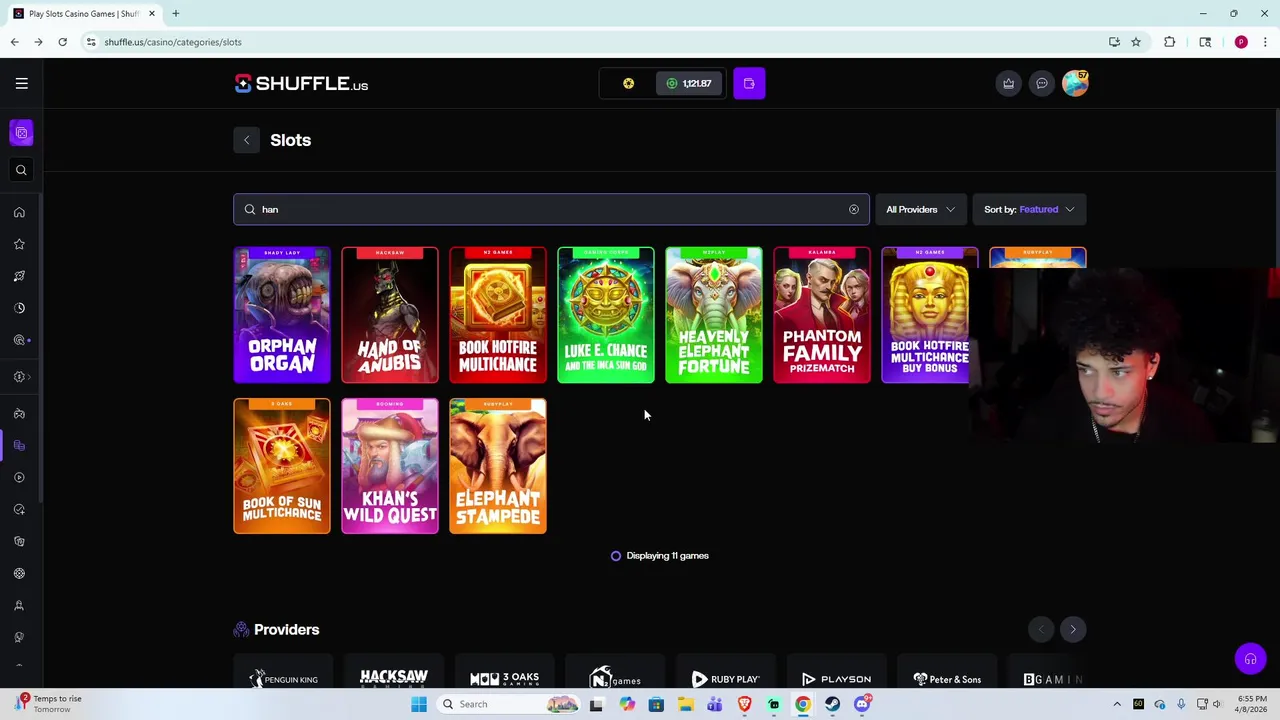Click the Windows taskbar Search box

click(510, 704)
